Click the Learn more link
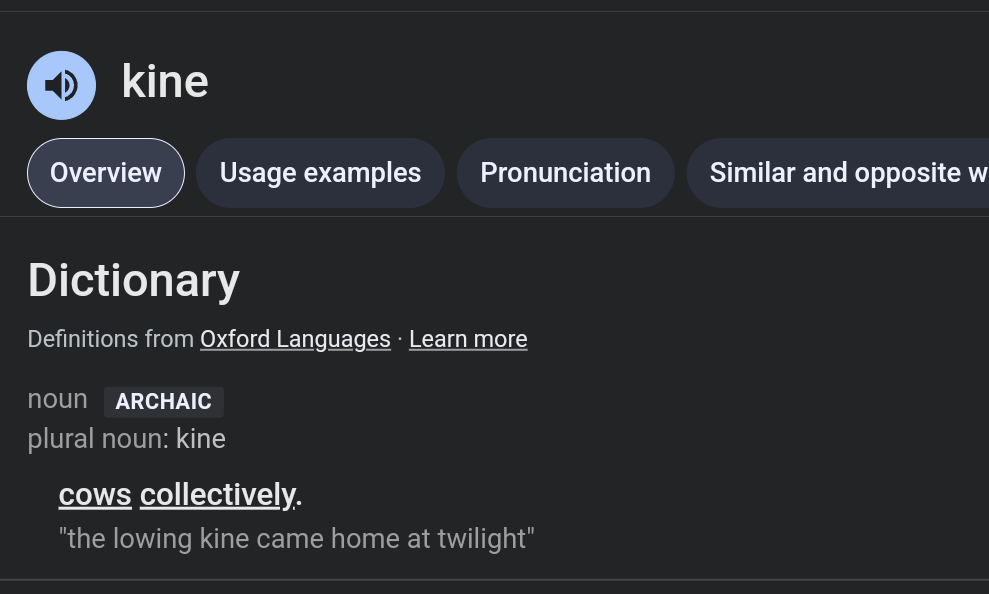The image size is (989, 594). click(468, 339)
